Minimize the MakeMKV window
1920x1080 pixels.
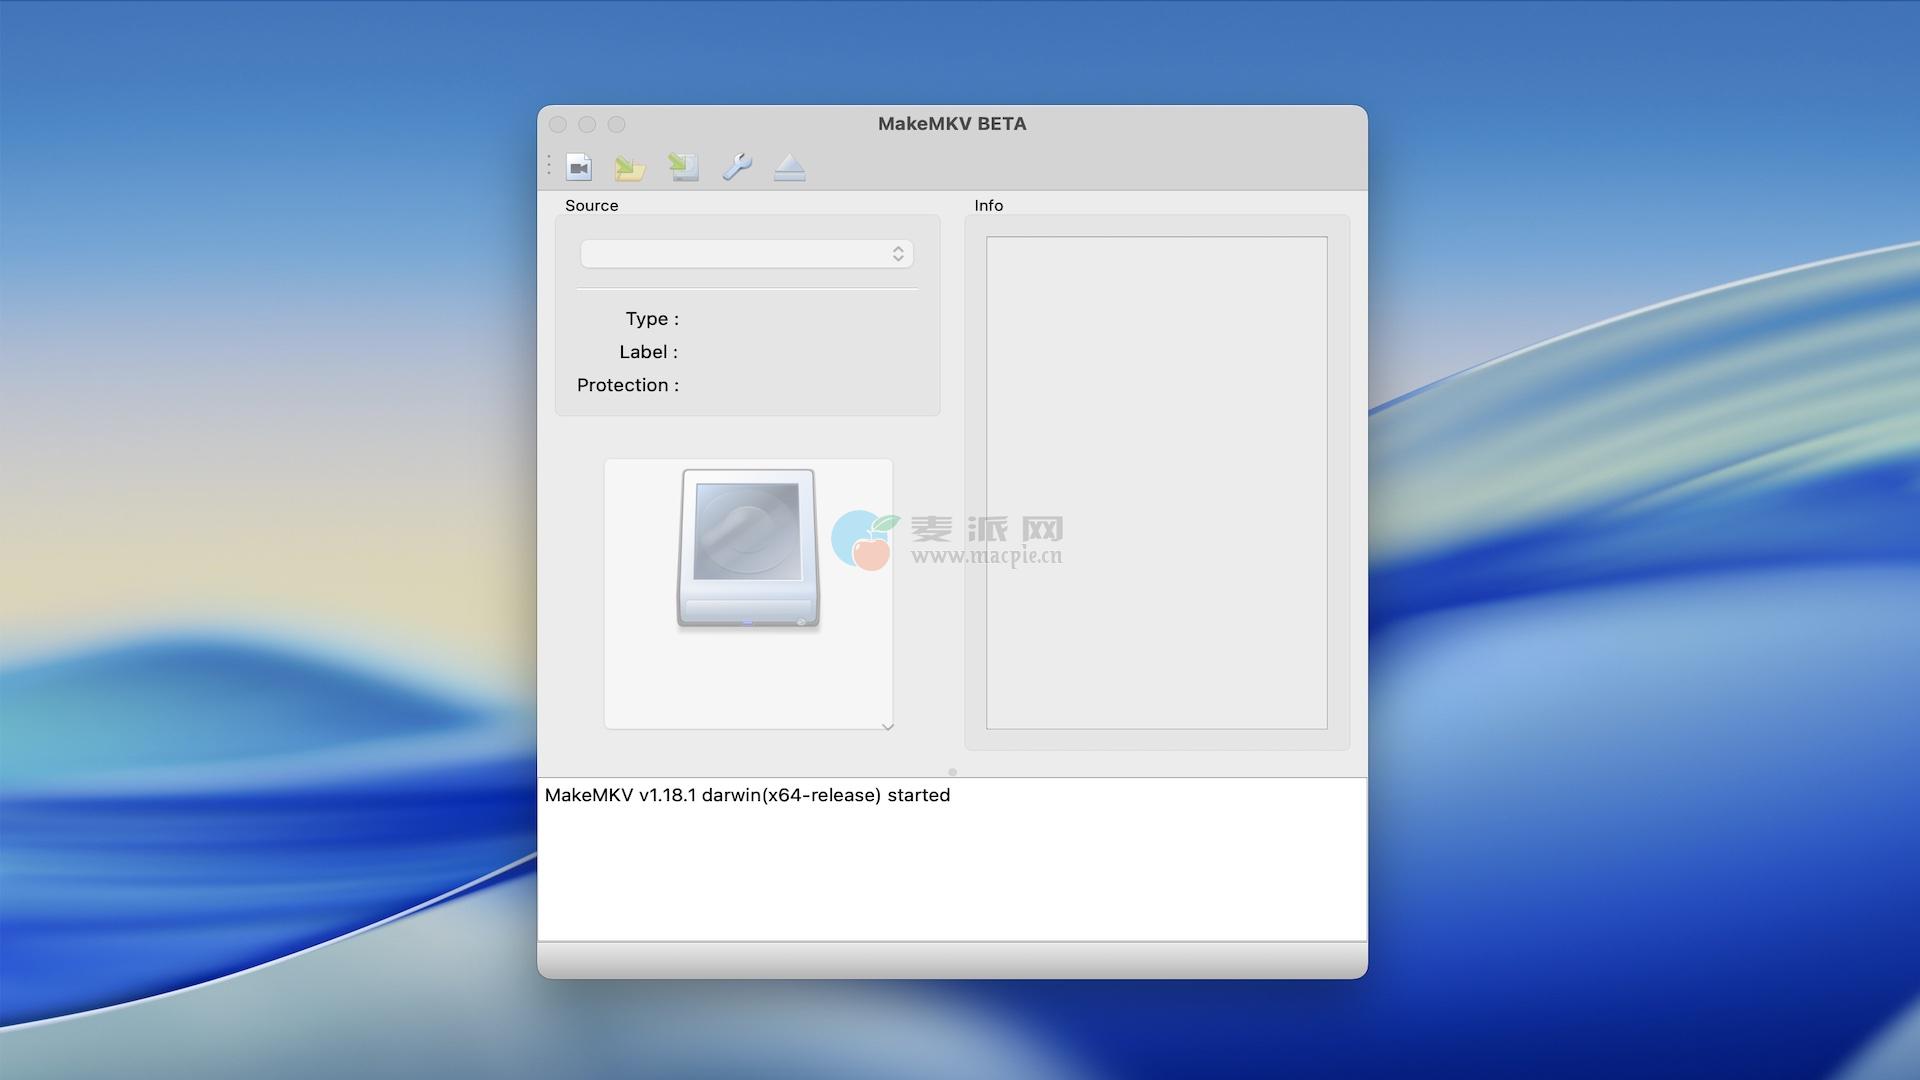(x=587, y=124)
